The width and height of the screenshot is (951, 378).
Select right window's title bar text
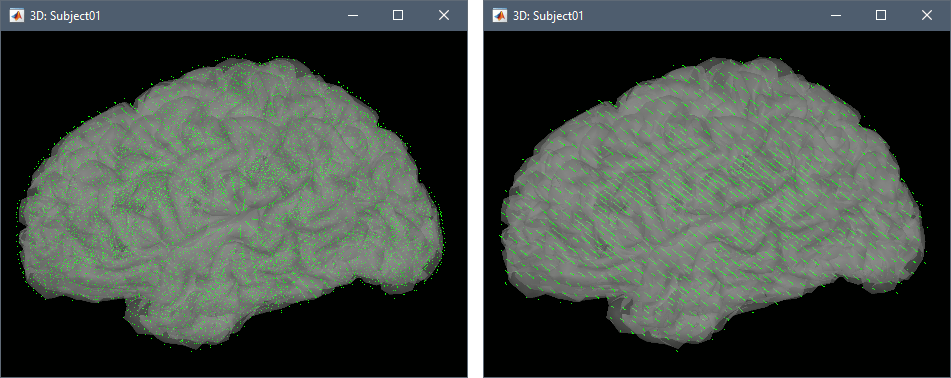click(x=548, y=16)
